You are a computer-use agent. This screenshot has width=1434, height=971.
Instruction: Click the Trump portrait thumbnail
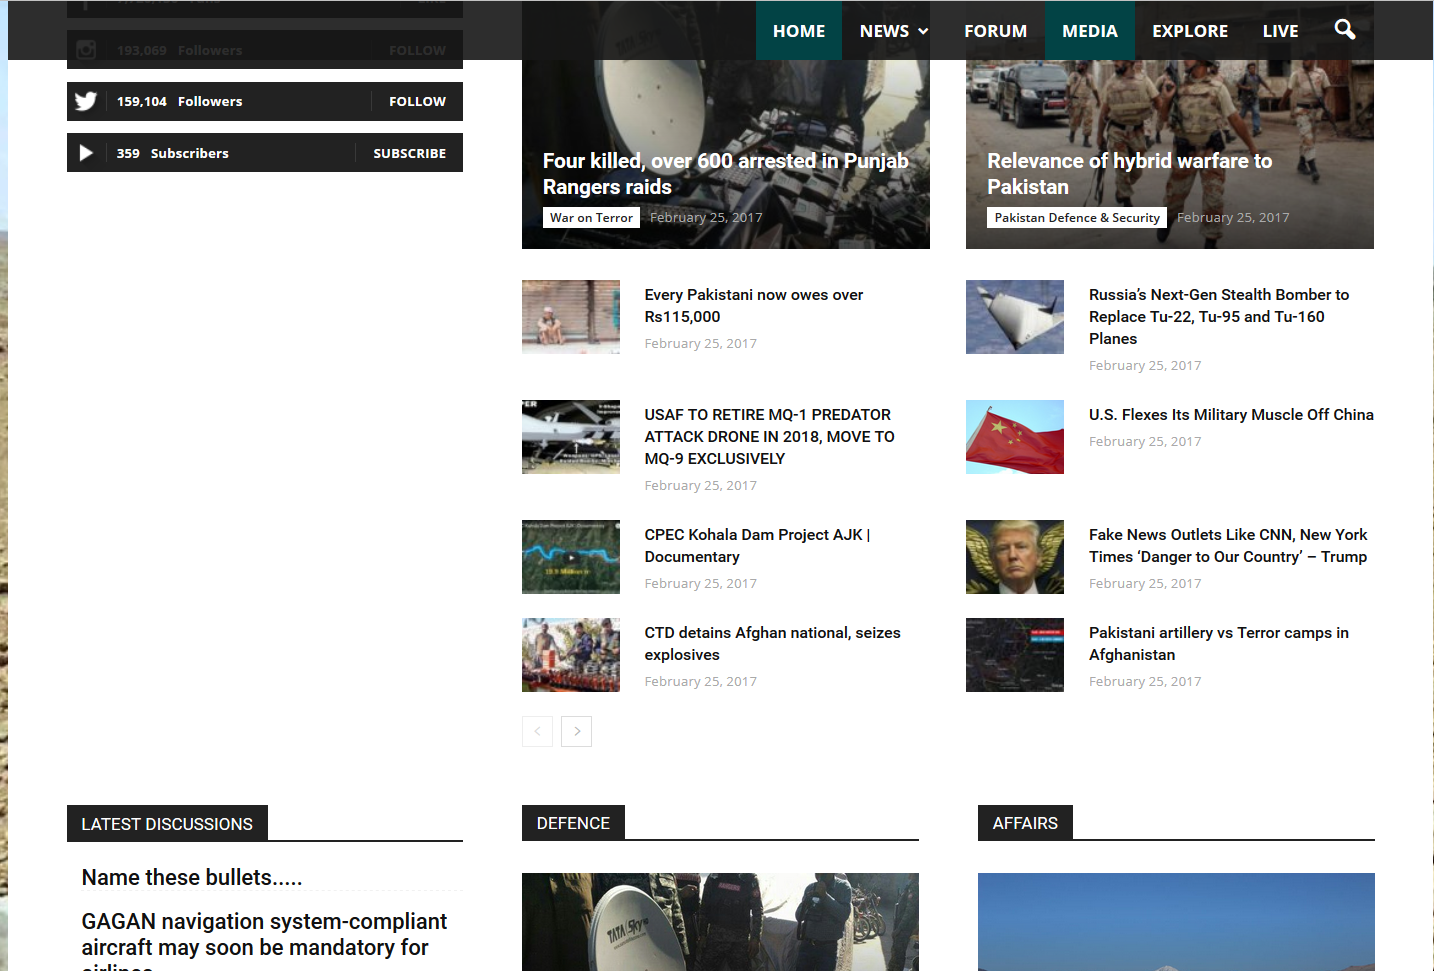1015,557
